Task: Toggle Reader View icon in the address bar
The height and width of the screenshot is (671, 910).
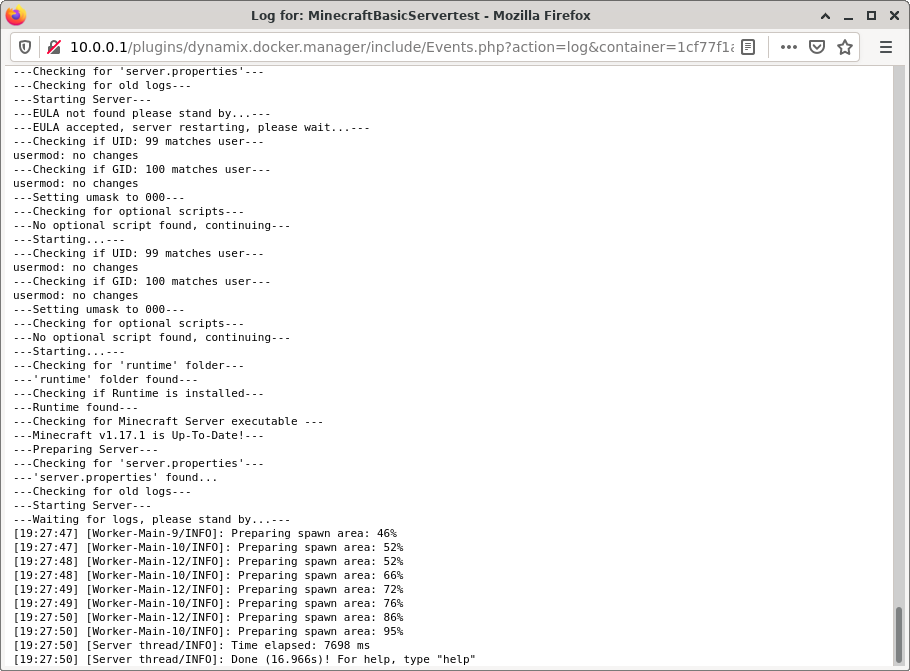Action: [748, 47]
